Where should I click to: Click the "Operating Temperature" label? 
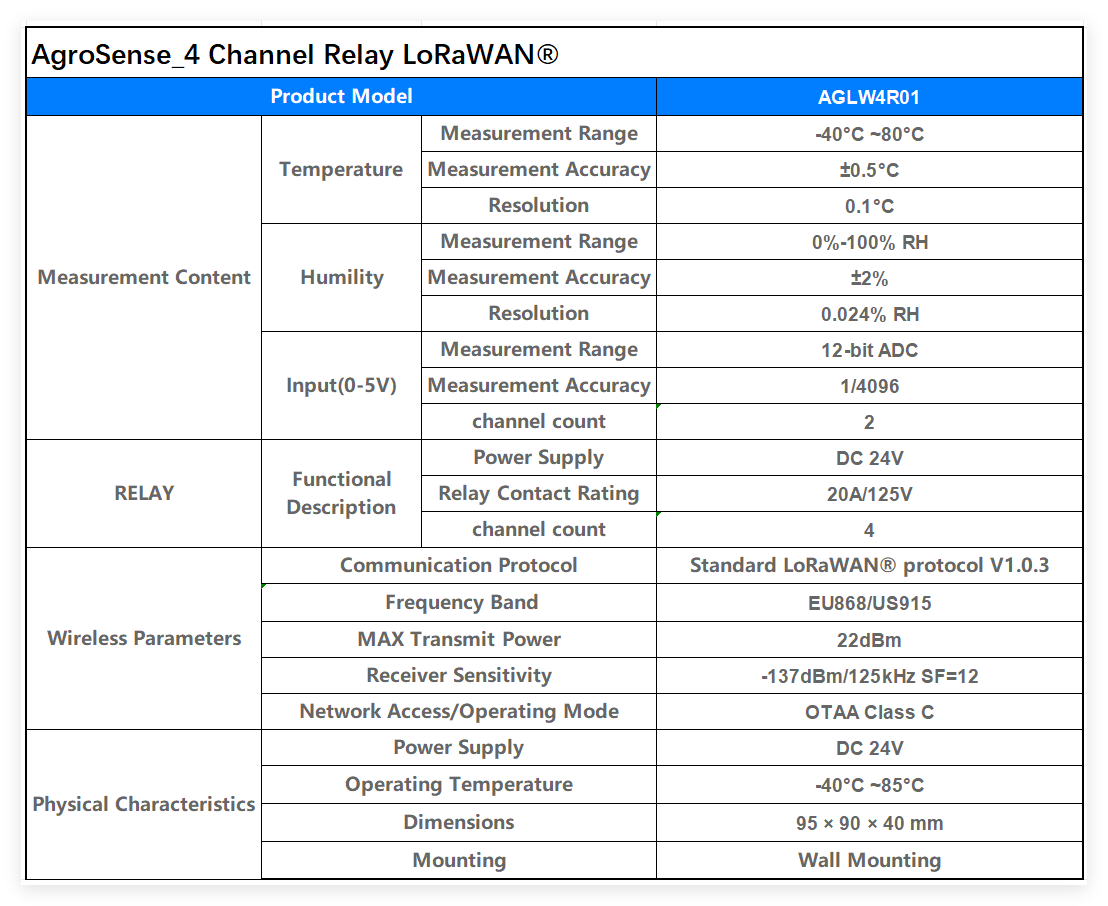pos(459,784)
